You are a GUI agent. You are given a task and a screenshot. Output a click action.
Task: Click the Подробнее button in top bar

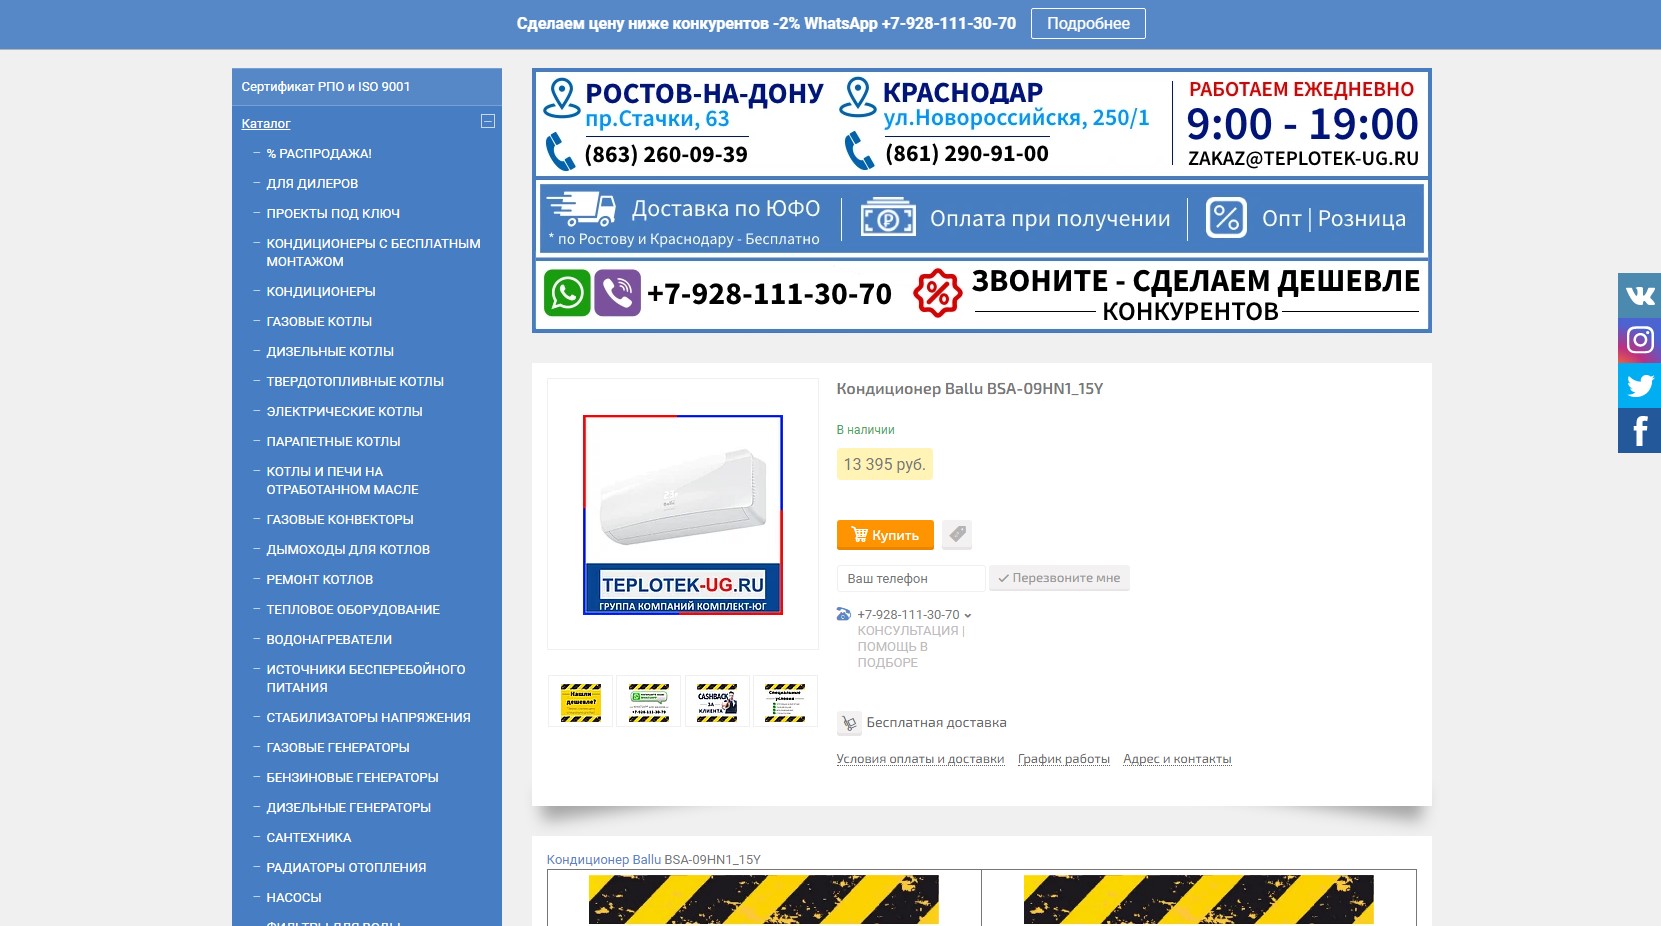coord(1088,23)
